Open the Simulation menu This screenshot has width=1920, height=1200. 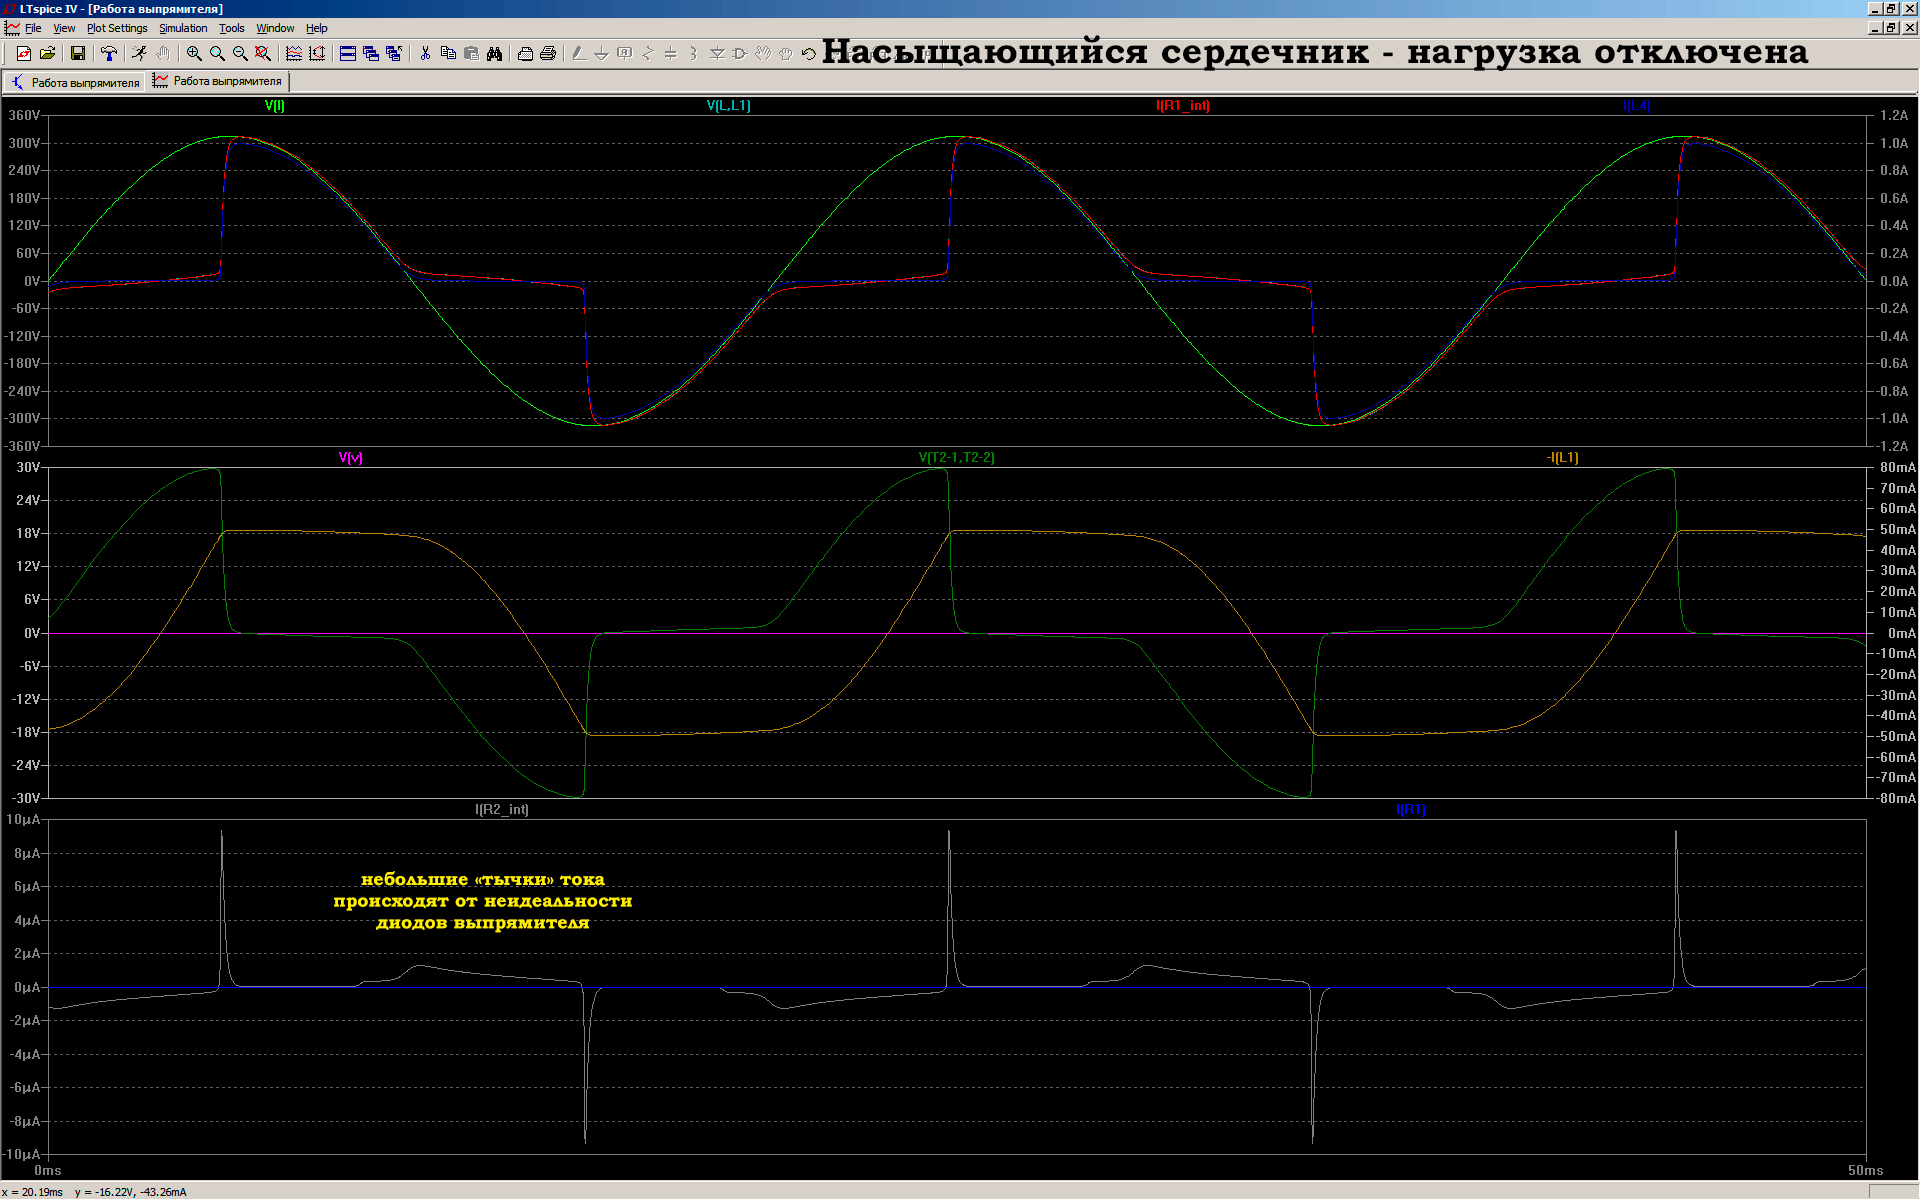183,28
